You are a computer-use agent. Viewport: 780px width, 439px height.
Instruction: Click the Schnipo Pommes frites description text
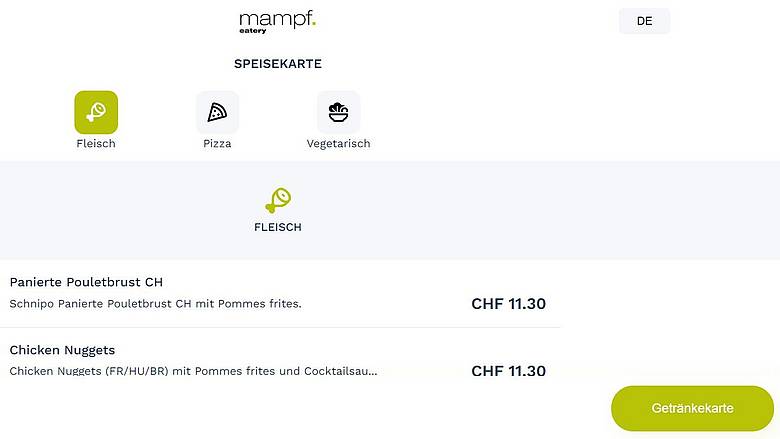coord(155,304)
